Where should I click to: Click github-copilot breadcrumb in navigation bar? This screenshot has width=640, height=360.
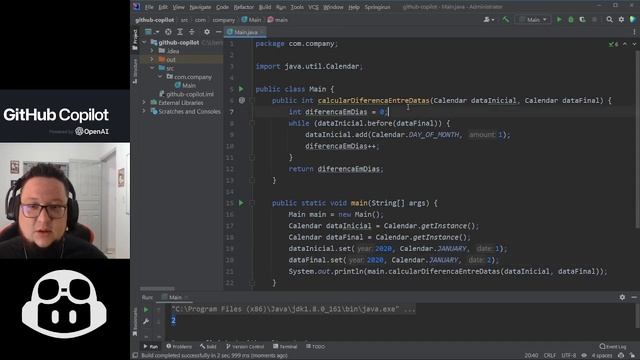coord(155,20)
